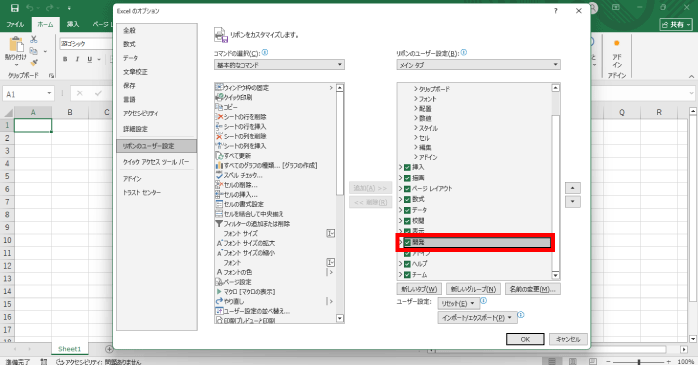Select the コピー command in commands list
This screenshot has width=698, height=365.
coord(274,107)
